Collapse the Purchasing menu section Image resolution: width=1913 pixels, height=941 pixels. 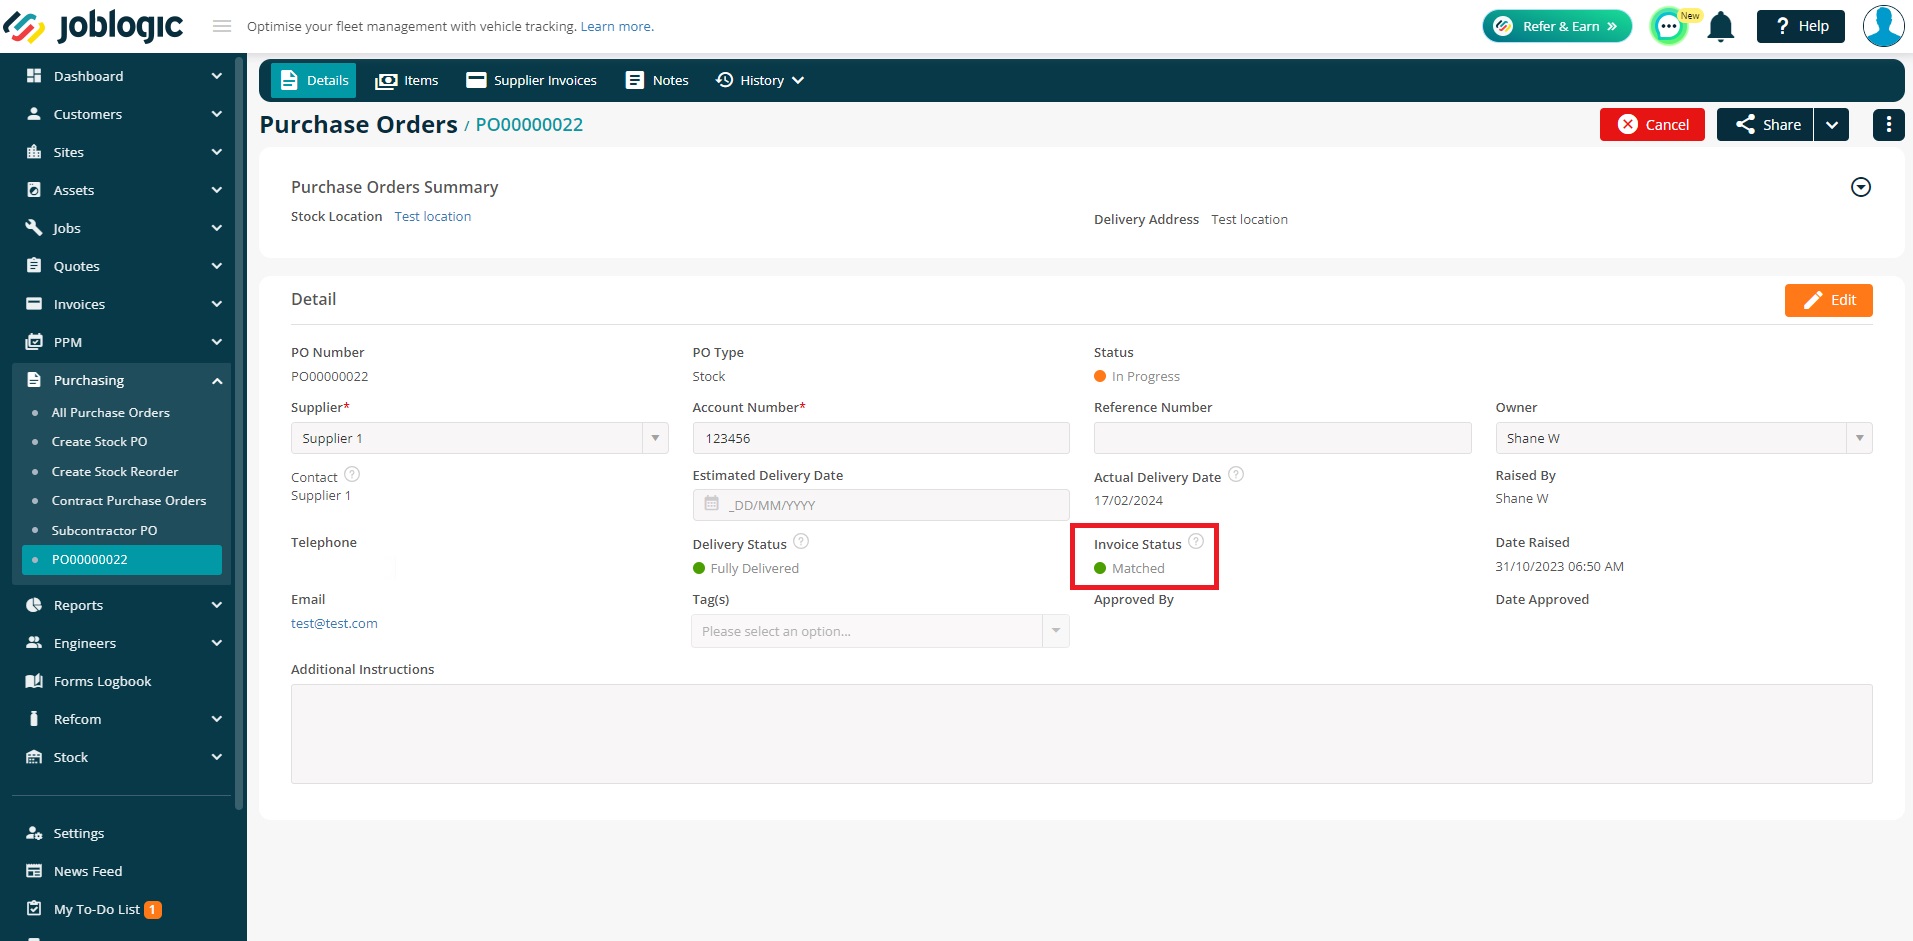click(x=217, y=381)
